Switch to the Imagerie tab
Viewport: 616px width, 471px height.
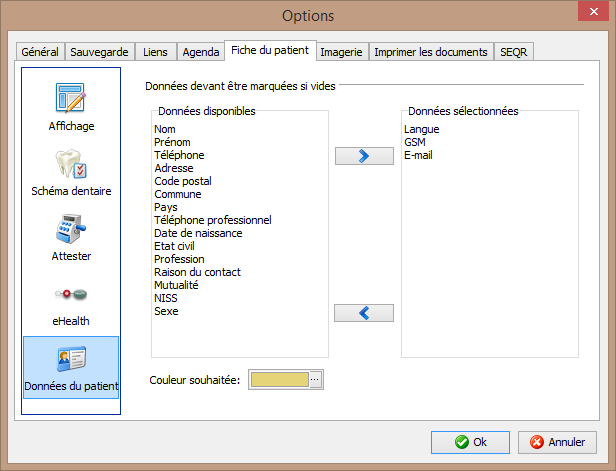342,51
